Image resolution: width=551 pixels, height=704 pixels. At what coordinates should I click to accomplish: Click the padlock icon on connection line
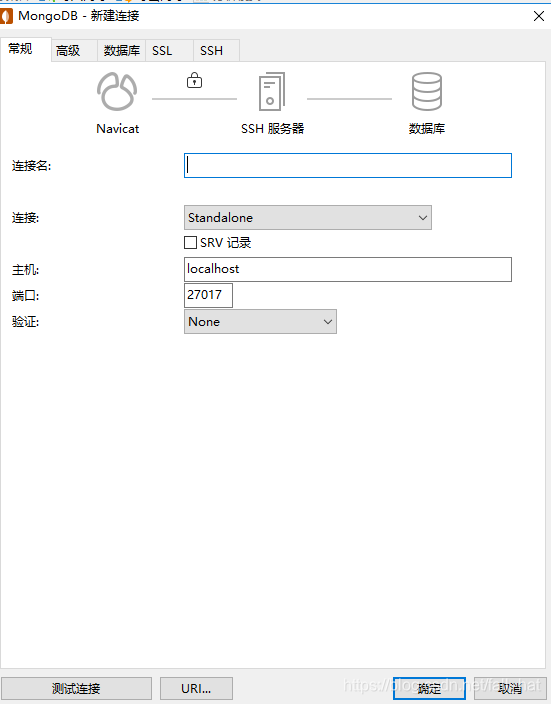(194, 80)
